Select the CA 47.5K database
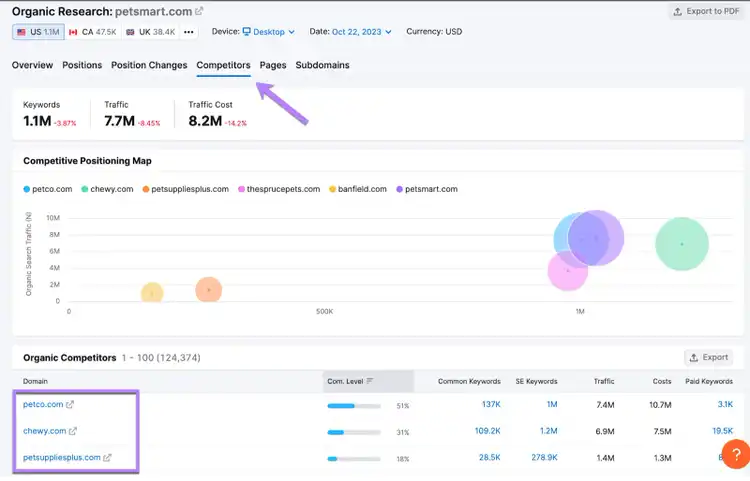750x481 pixels. pos(93,32)
